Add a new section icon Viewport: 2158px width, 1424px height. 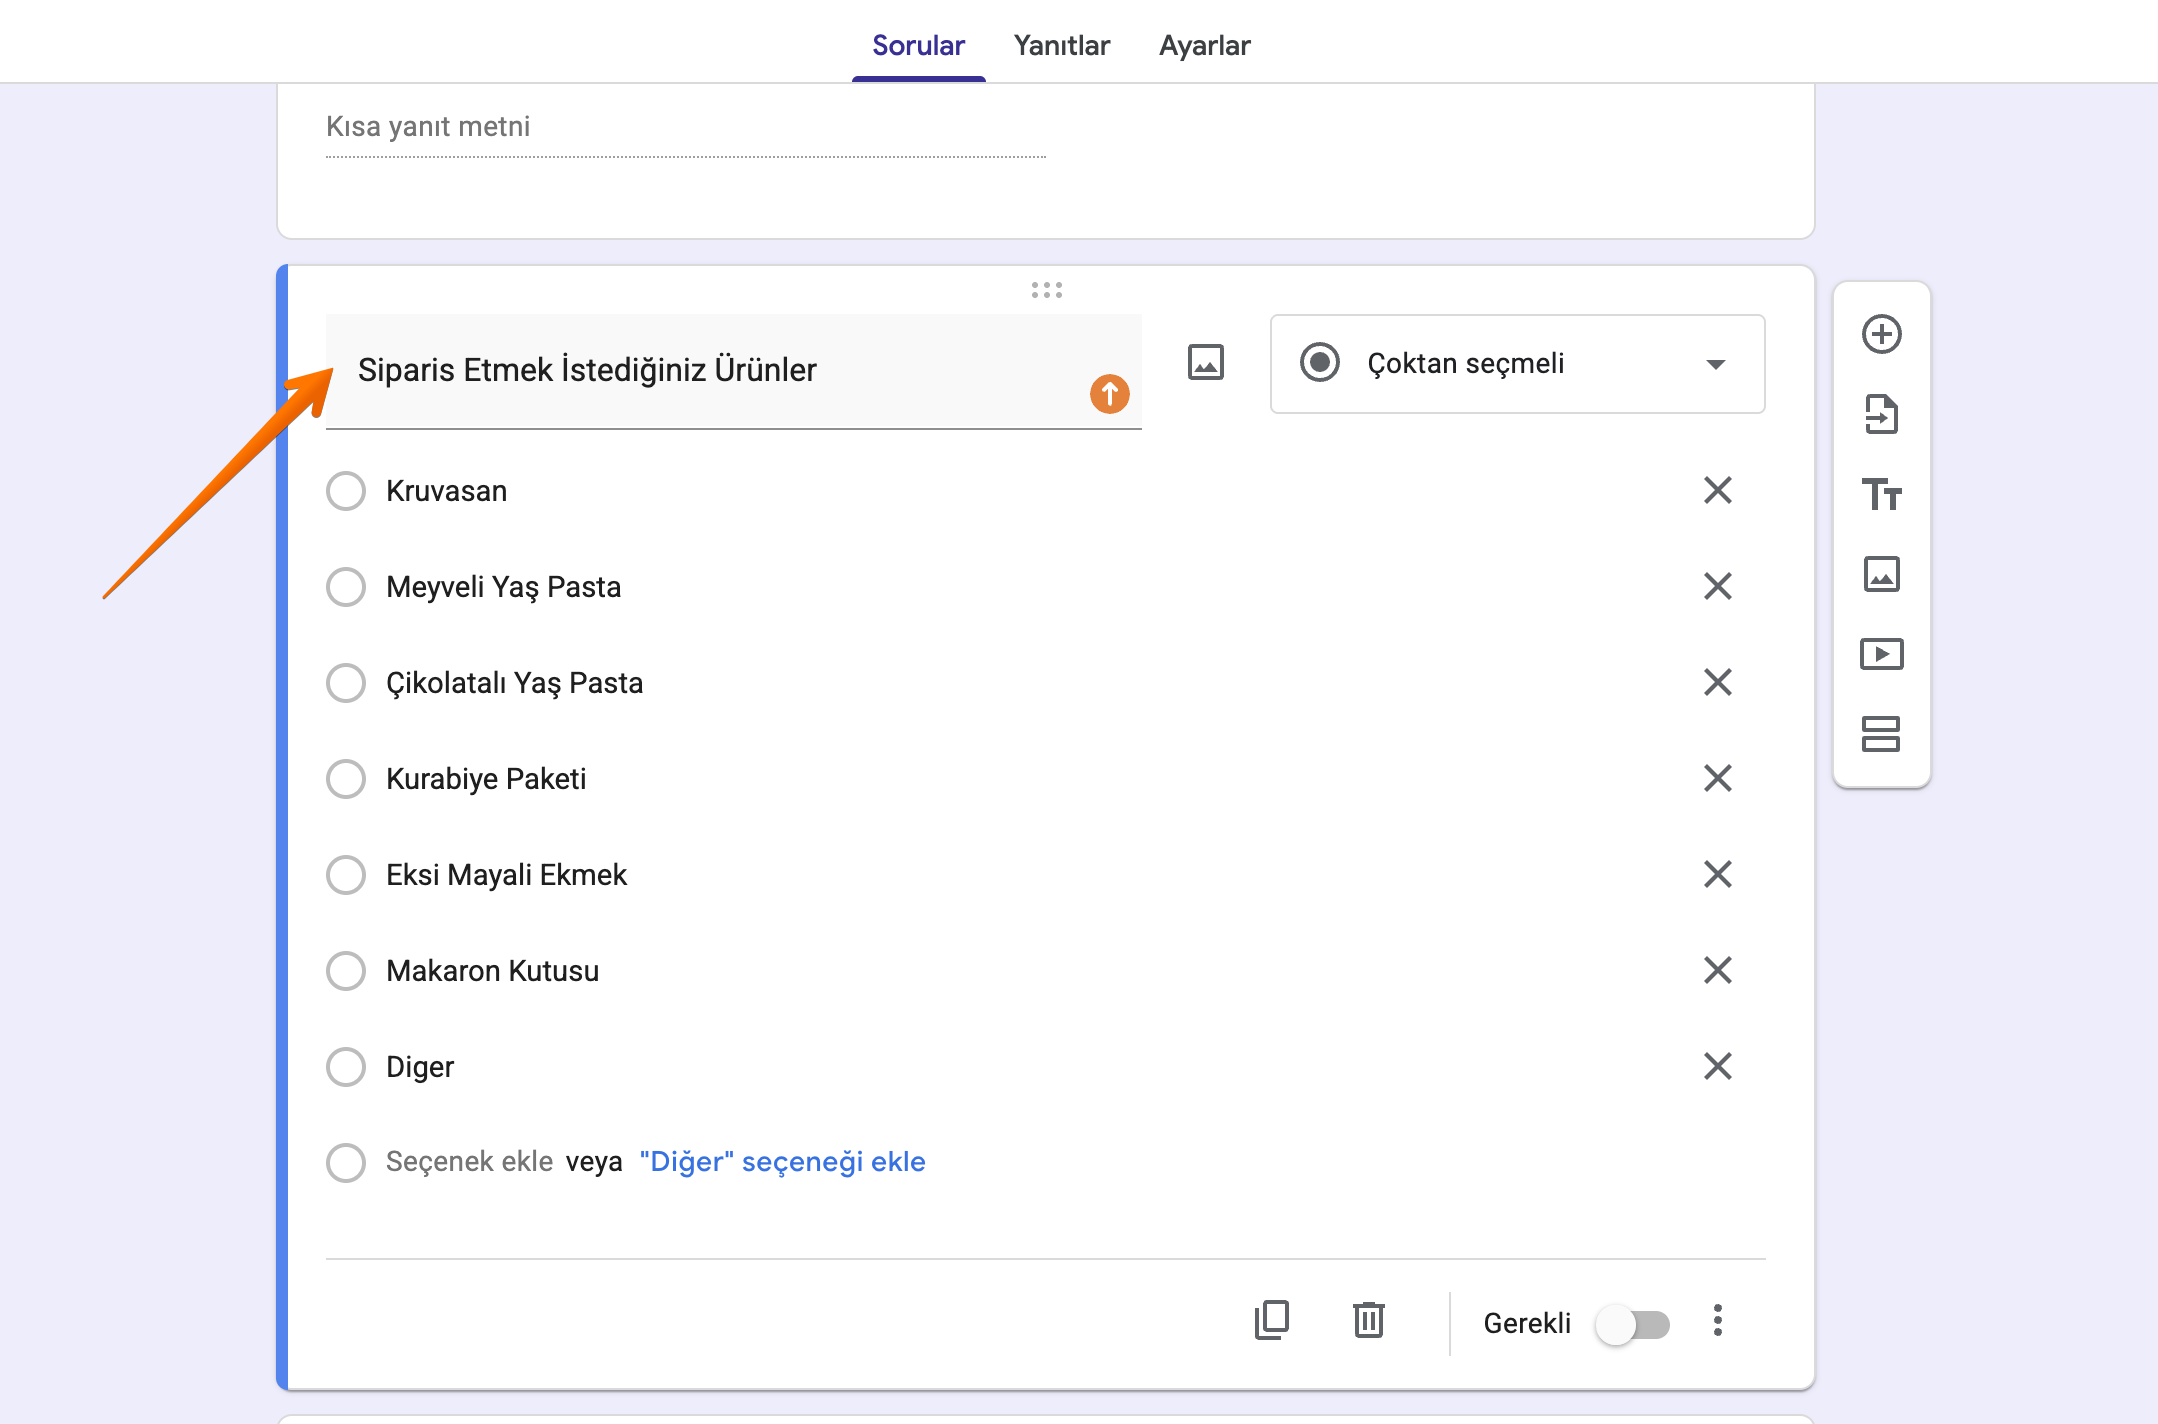pyautogui.click(x=1881, y=734)
